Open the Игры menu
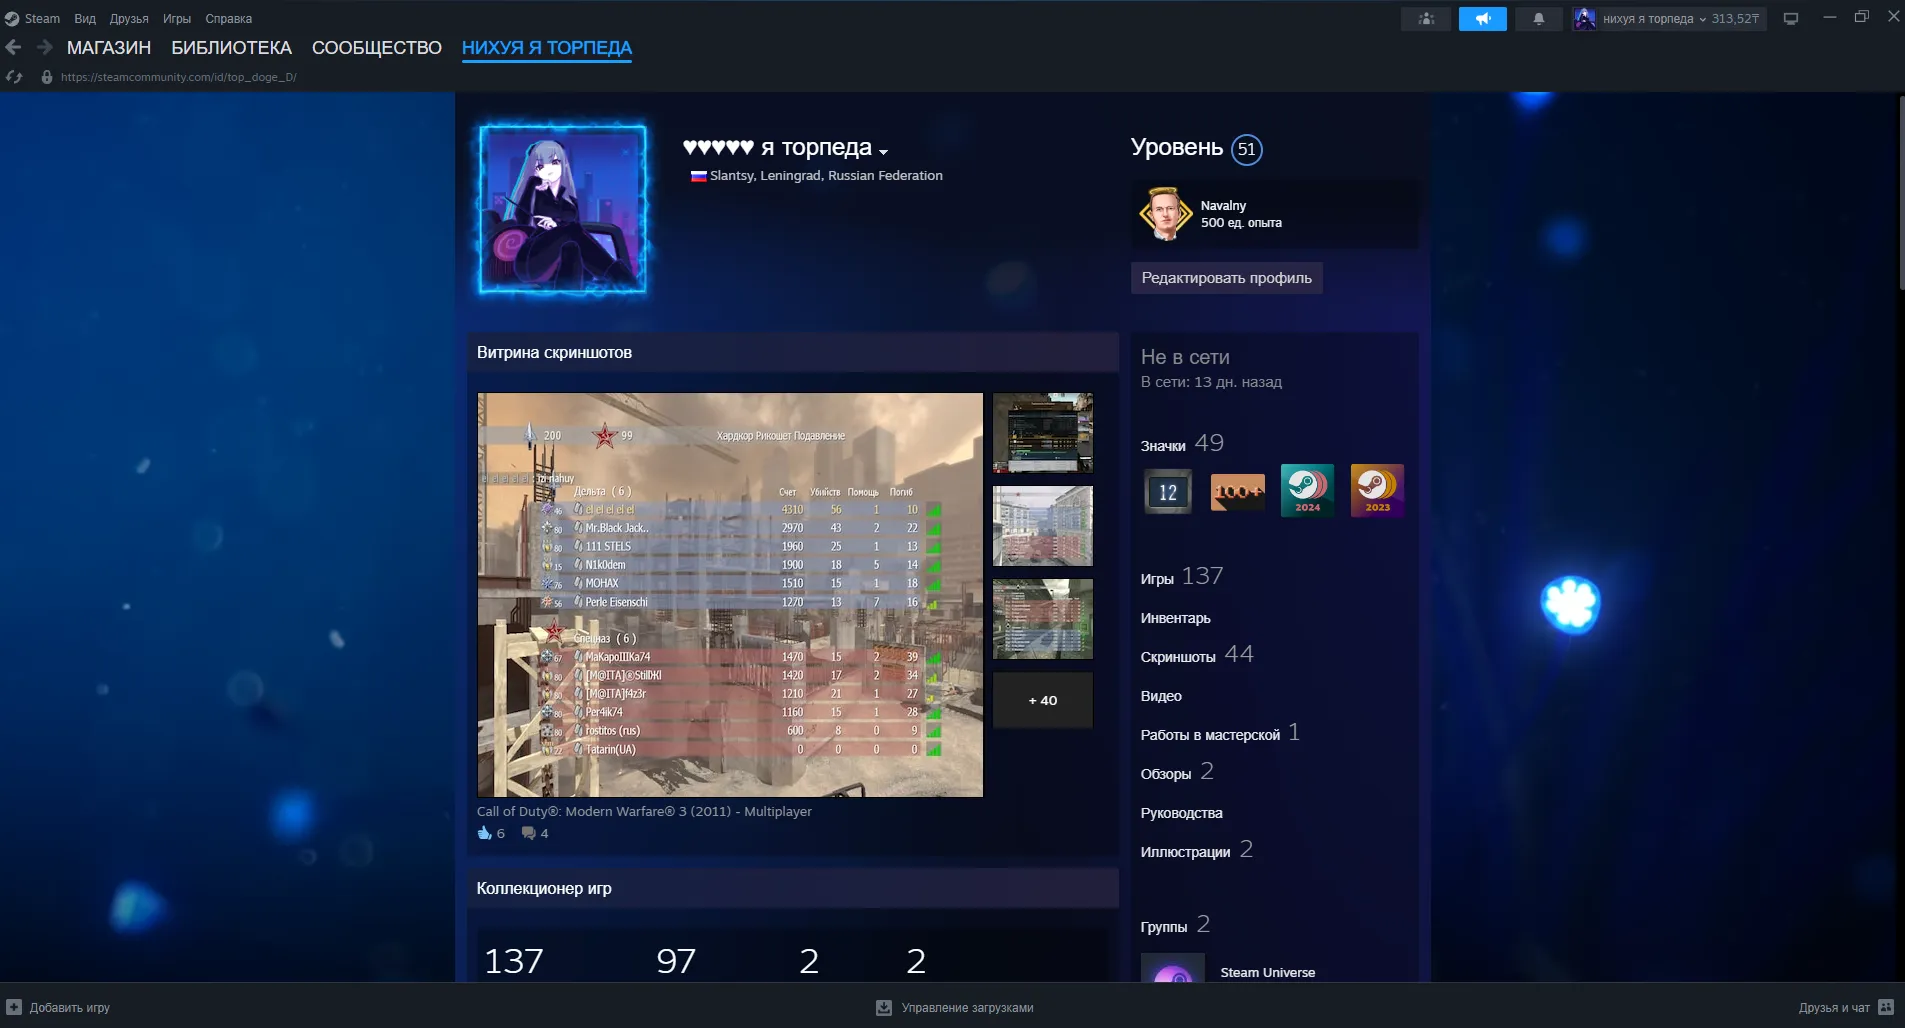1905x1028 pixels. point(177,19)
